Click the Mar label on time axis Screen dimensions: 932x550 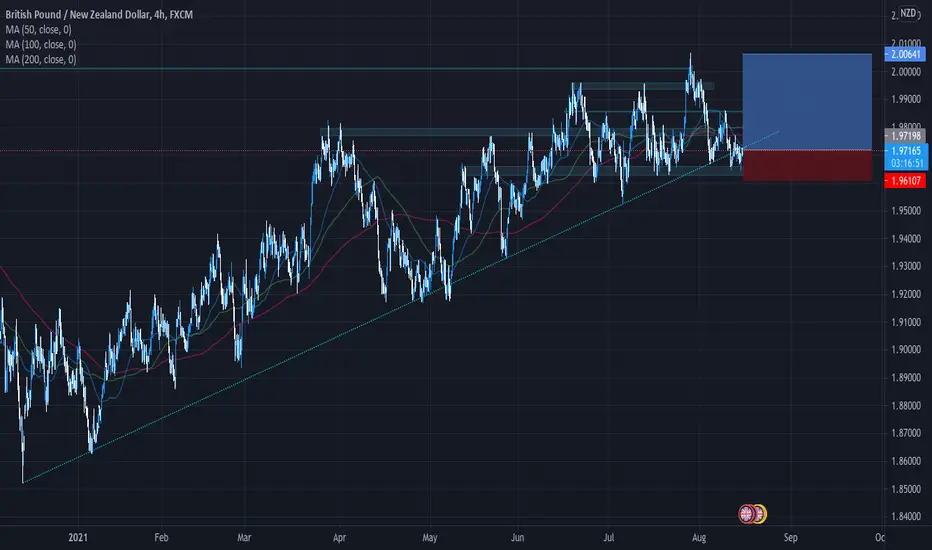(244, 538)
